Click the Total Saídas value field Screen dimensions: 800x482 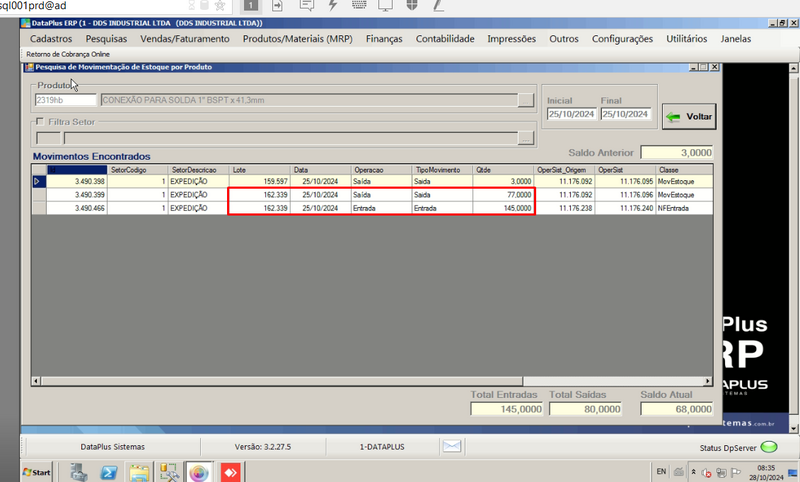click(x=586, y=409)
